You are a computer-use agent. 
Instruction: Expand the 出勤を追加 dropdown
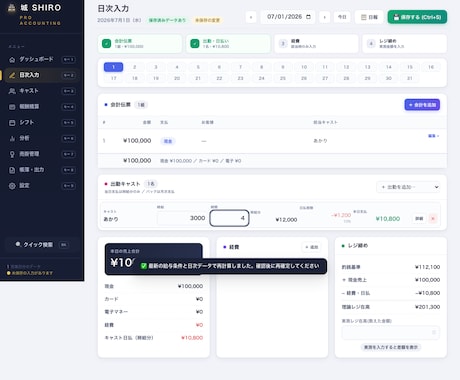coord(409,187)
